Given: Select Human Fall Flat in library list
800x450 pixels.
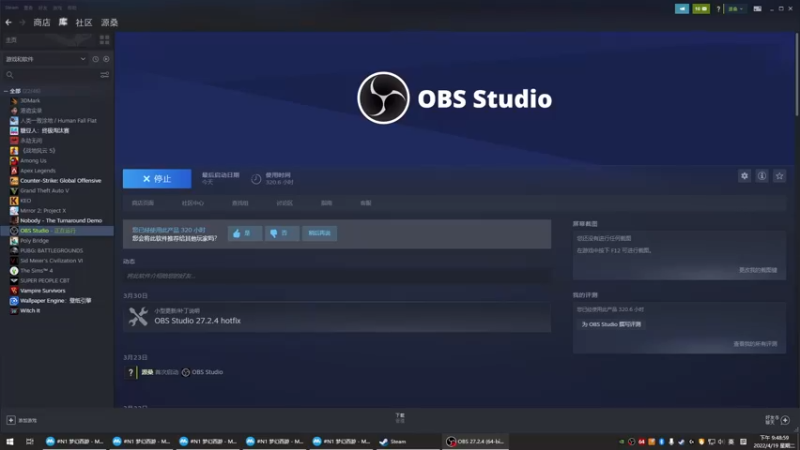Looking at the screenshot, I should (57, 121).
